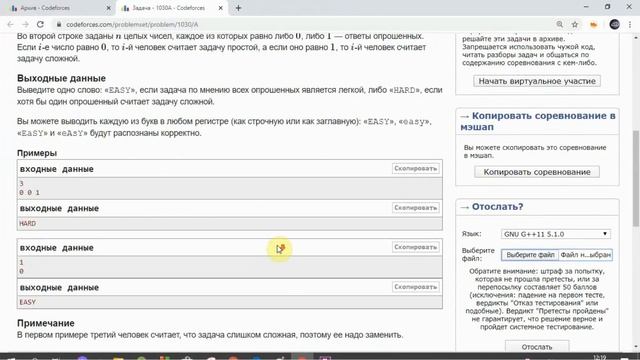Open the language dropdown GNU G++11 5.1.0
Viewport: 640px width, 360px height.
click(x=556, y=234)
